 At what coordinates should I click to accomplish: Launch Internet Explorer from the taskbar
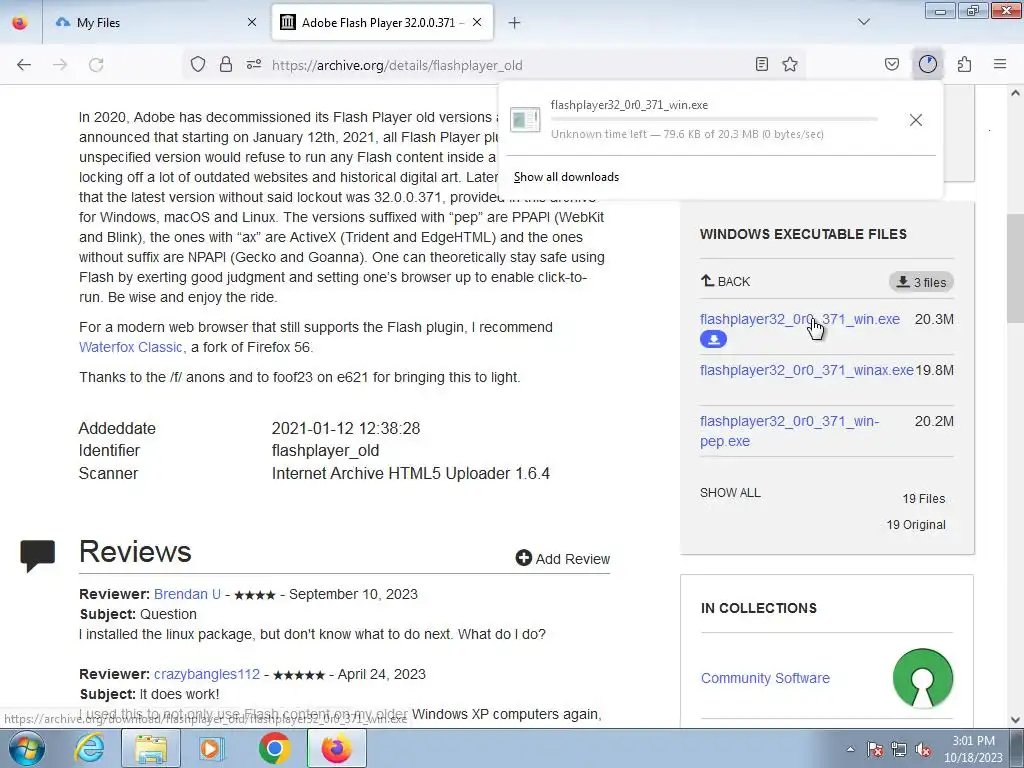click(x=89, y=748)
